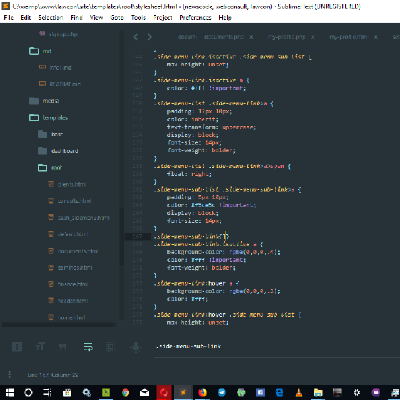Image resolution: width=400 pixels, height=400 pixels.
Task: Toggle in-selection search option
Action: [x=110, y=347]
